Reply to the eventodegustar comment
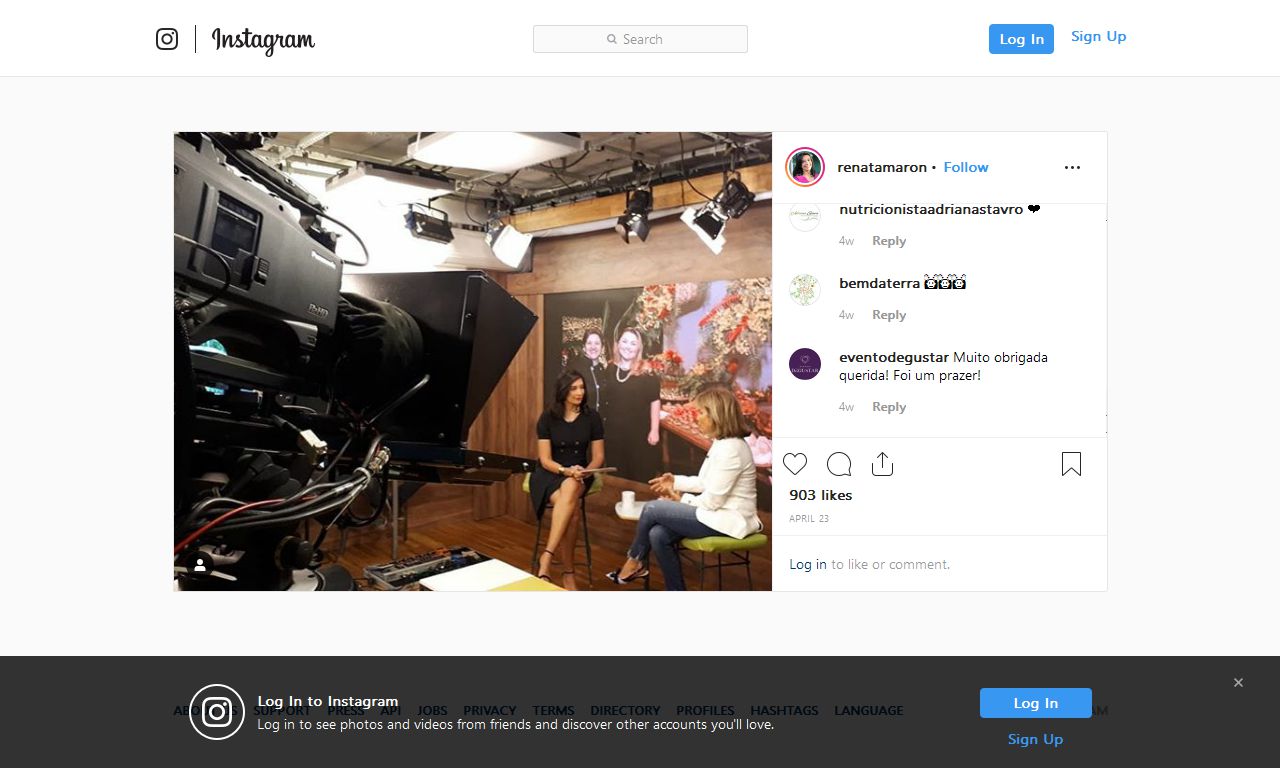Image resolution: width=1280 pixels, height=768 pixels. point(888,407)
